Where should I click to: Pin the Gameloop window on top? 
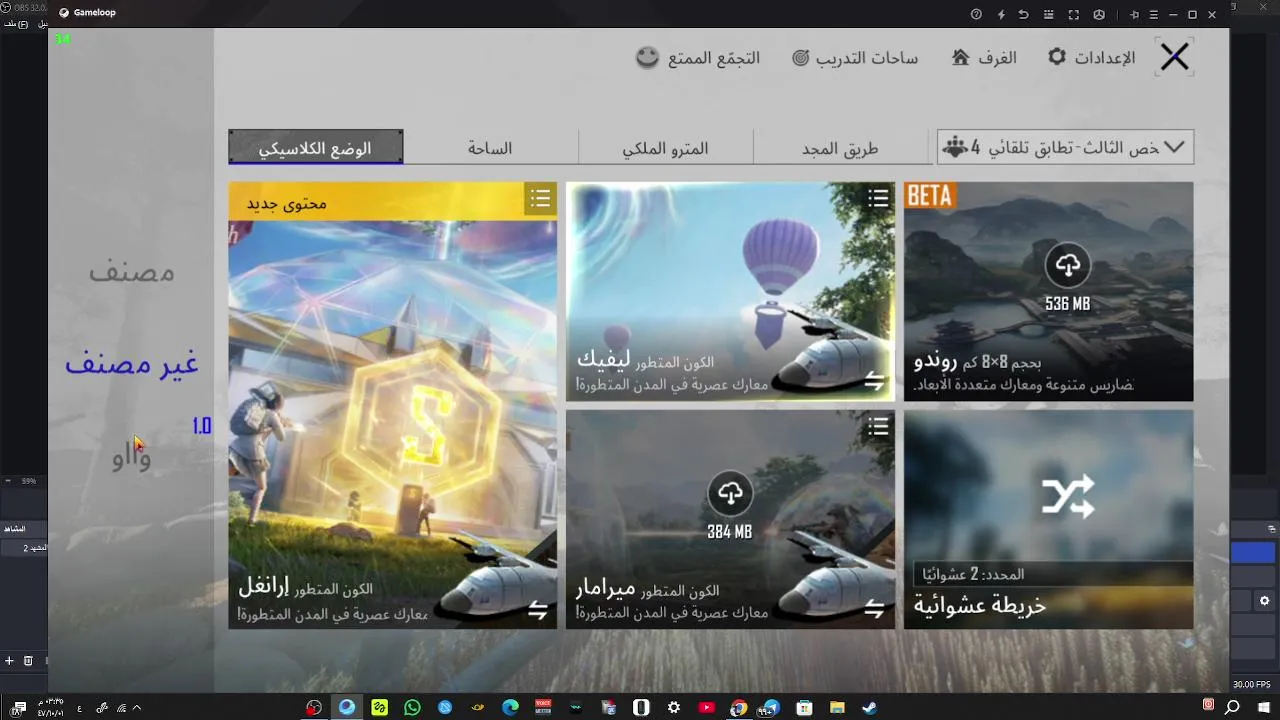(x=1135, y=14)
